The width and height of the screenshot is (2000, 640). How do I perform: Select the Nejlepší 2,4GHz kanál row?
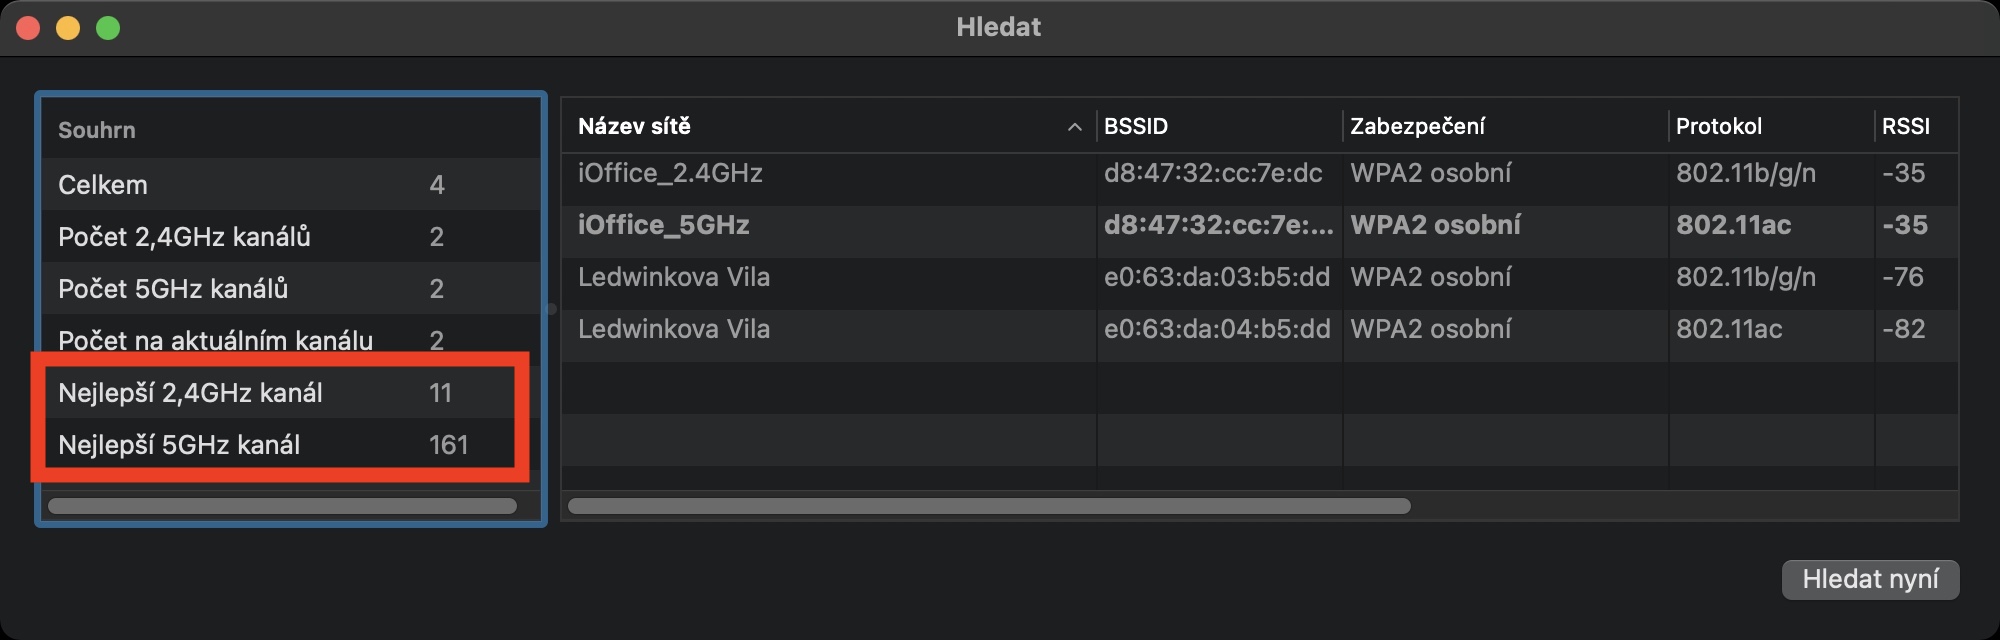pyautogui.click(x=190, y=393)
